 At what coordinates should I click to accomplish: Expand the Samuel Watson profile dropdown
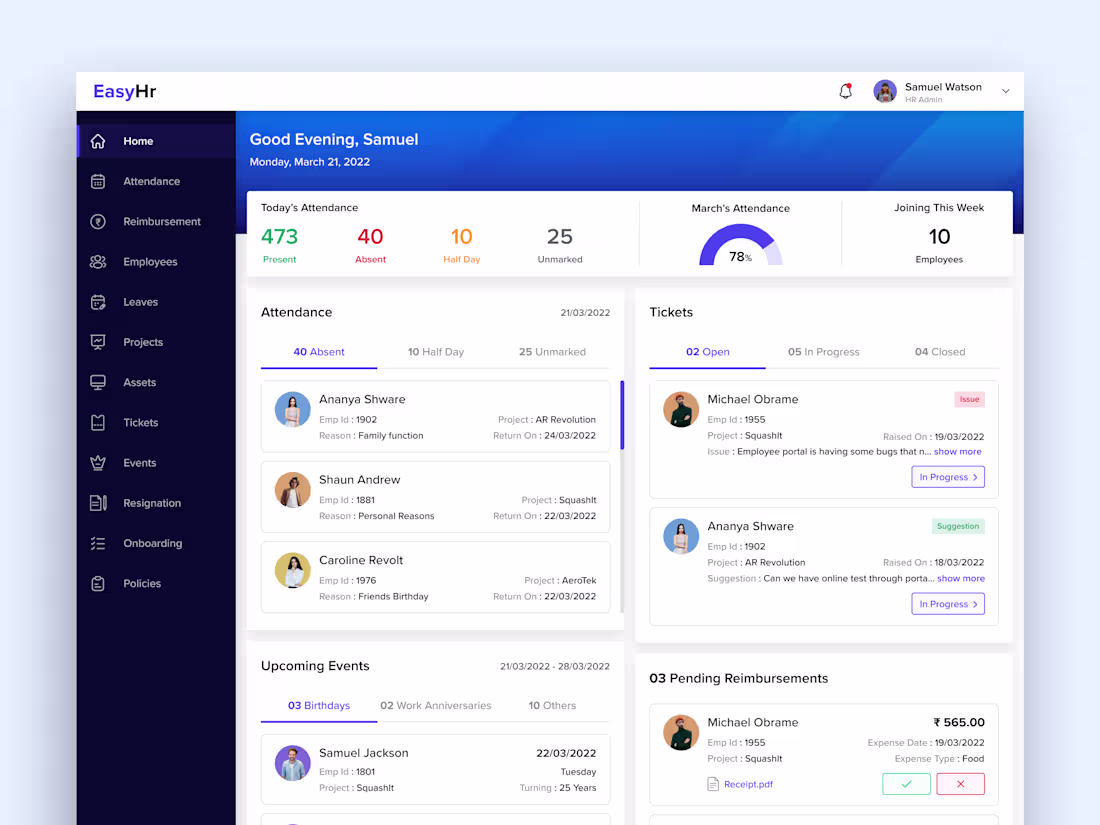(x=1005, y=90)
